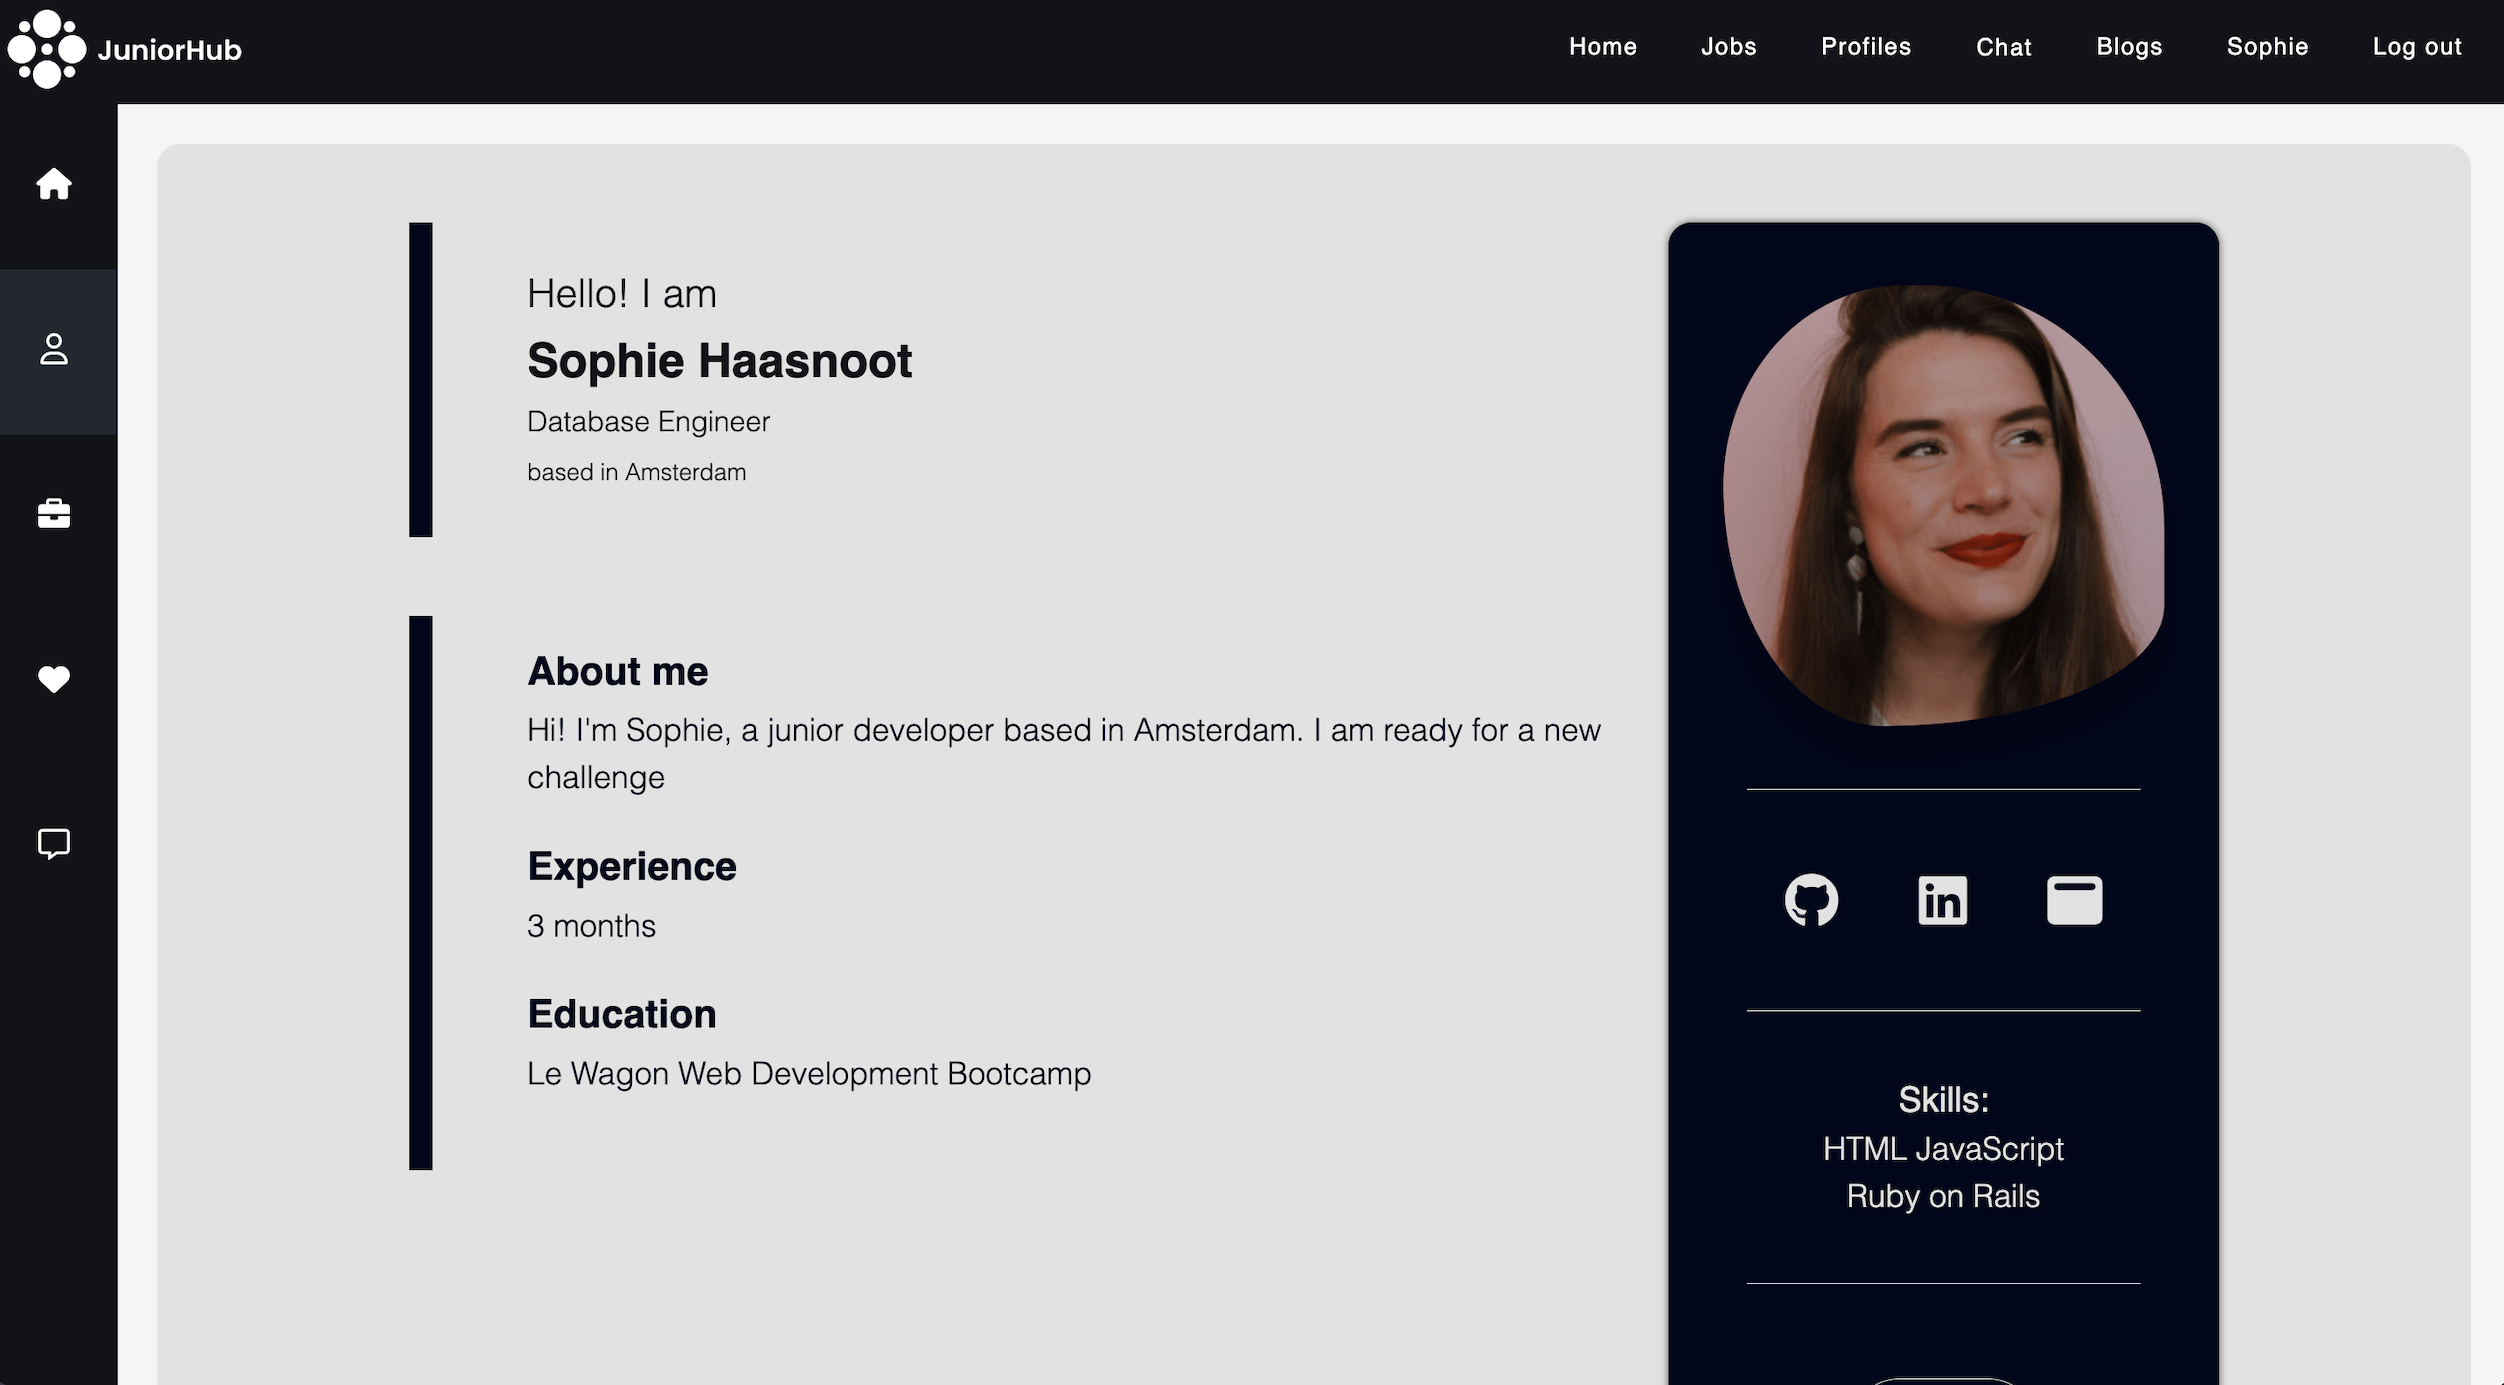2504x1385 pixels.
Task: Click Sophie's profile name link
Action: (2267, 46)
